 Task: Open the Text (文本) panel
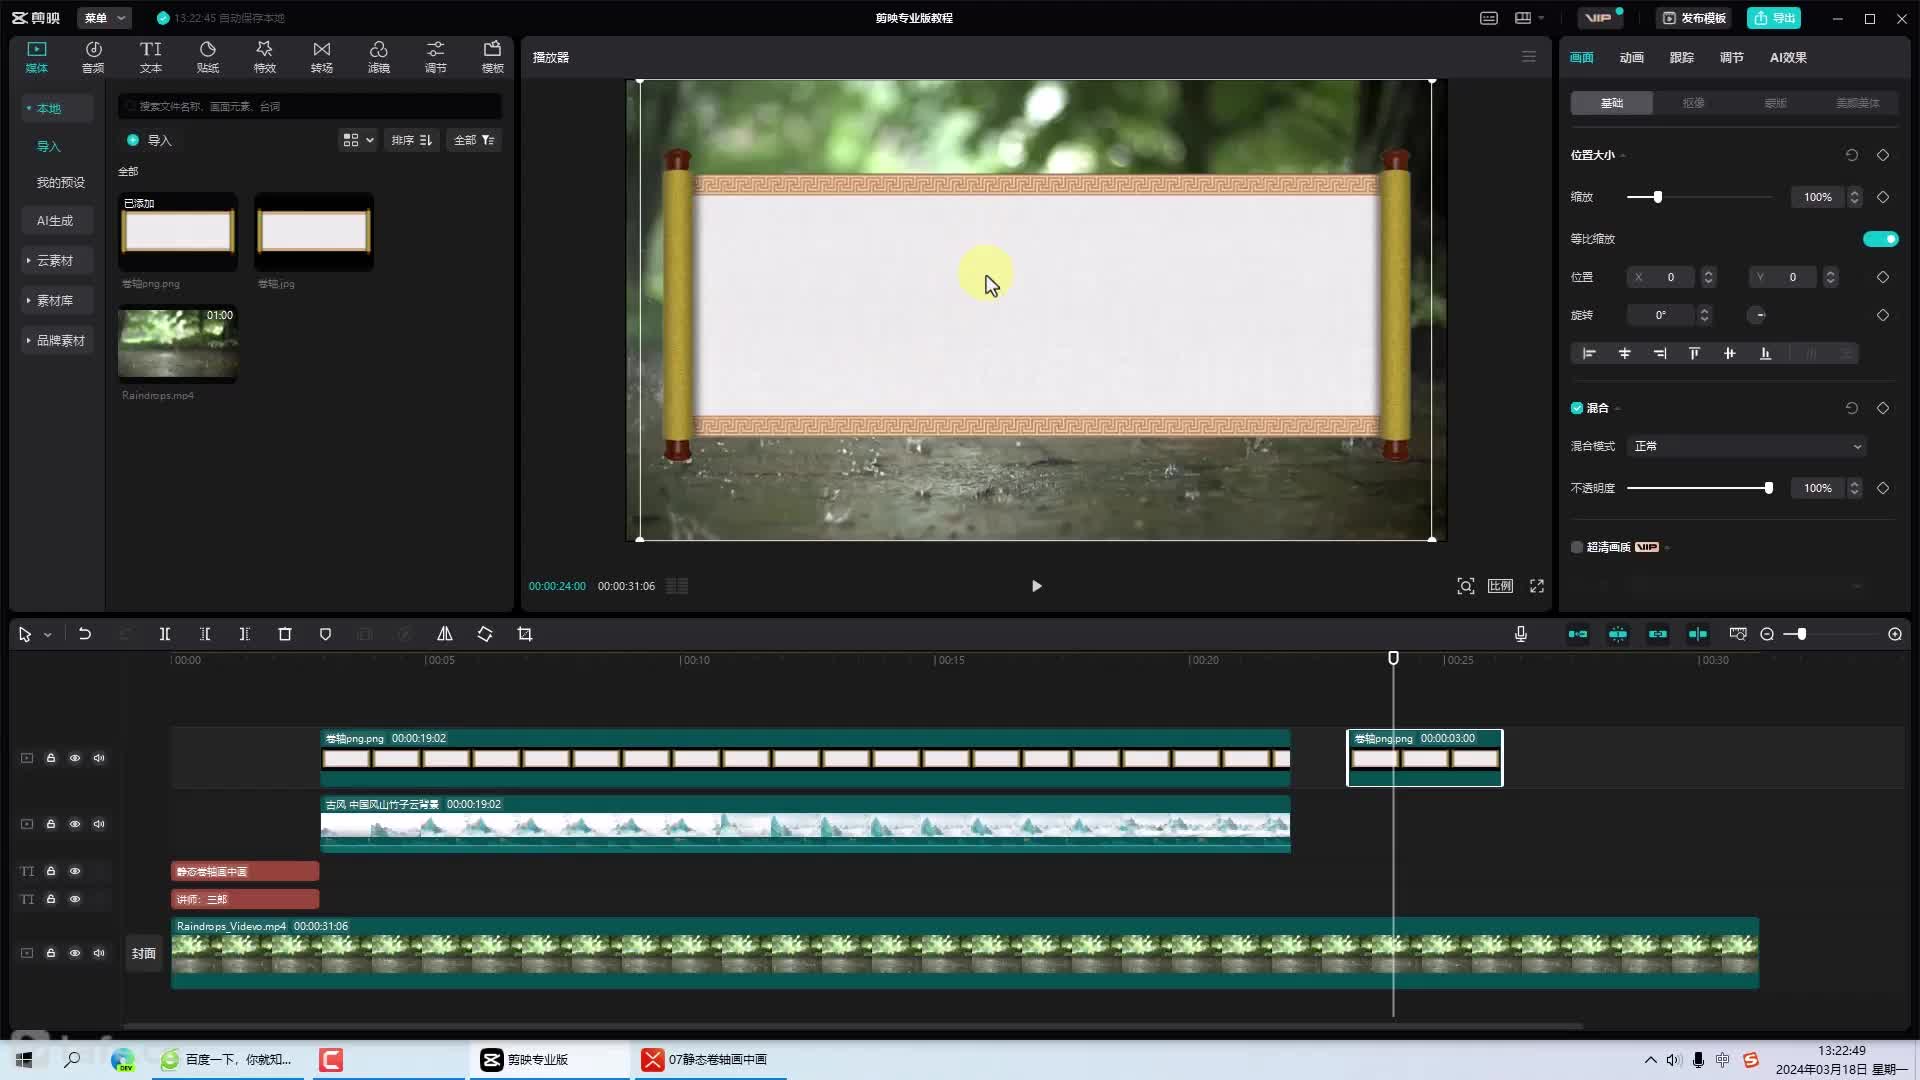(x=150, y=57)
